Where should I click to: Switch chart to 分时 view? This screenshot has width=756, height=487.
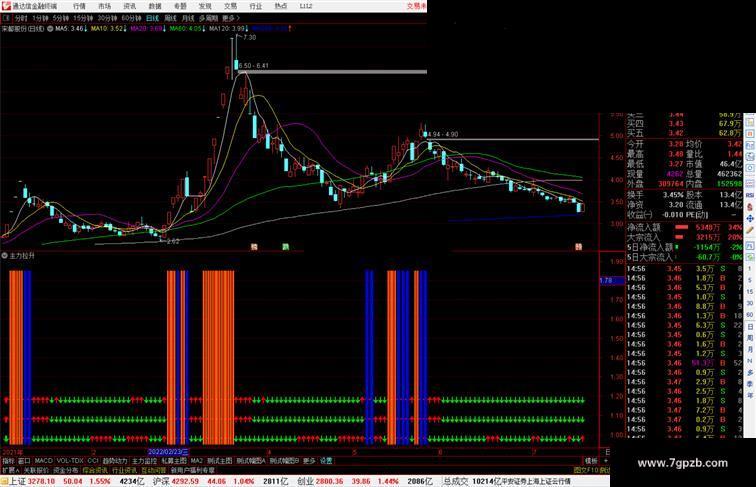coord(20,18)
